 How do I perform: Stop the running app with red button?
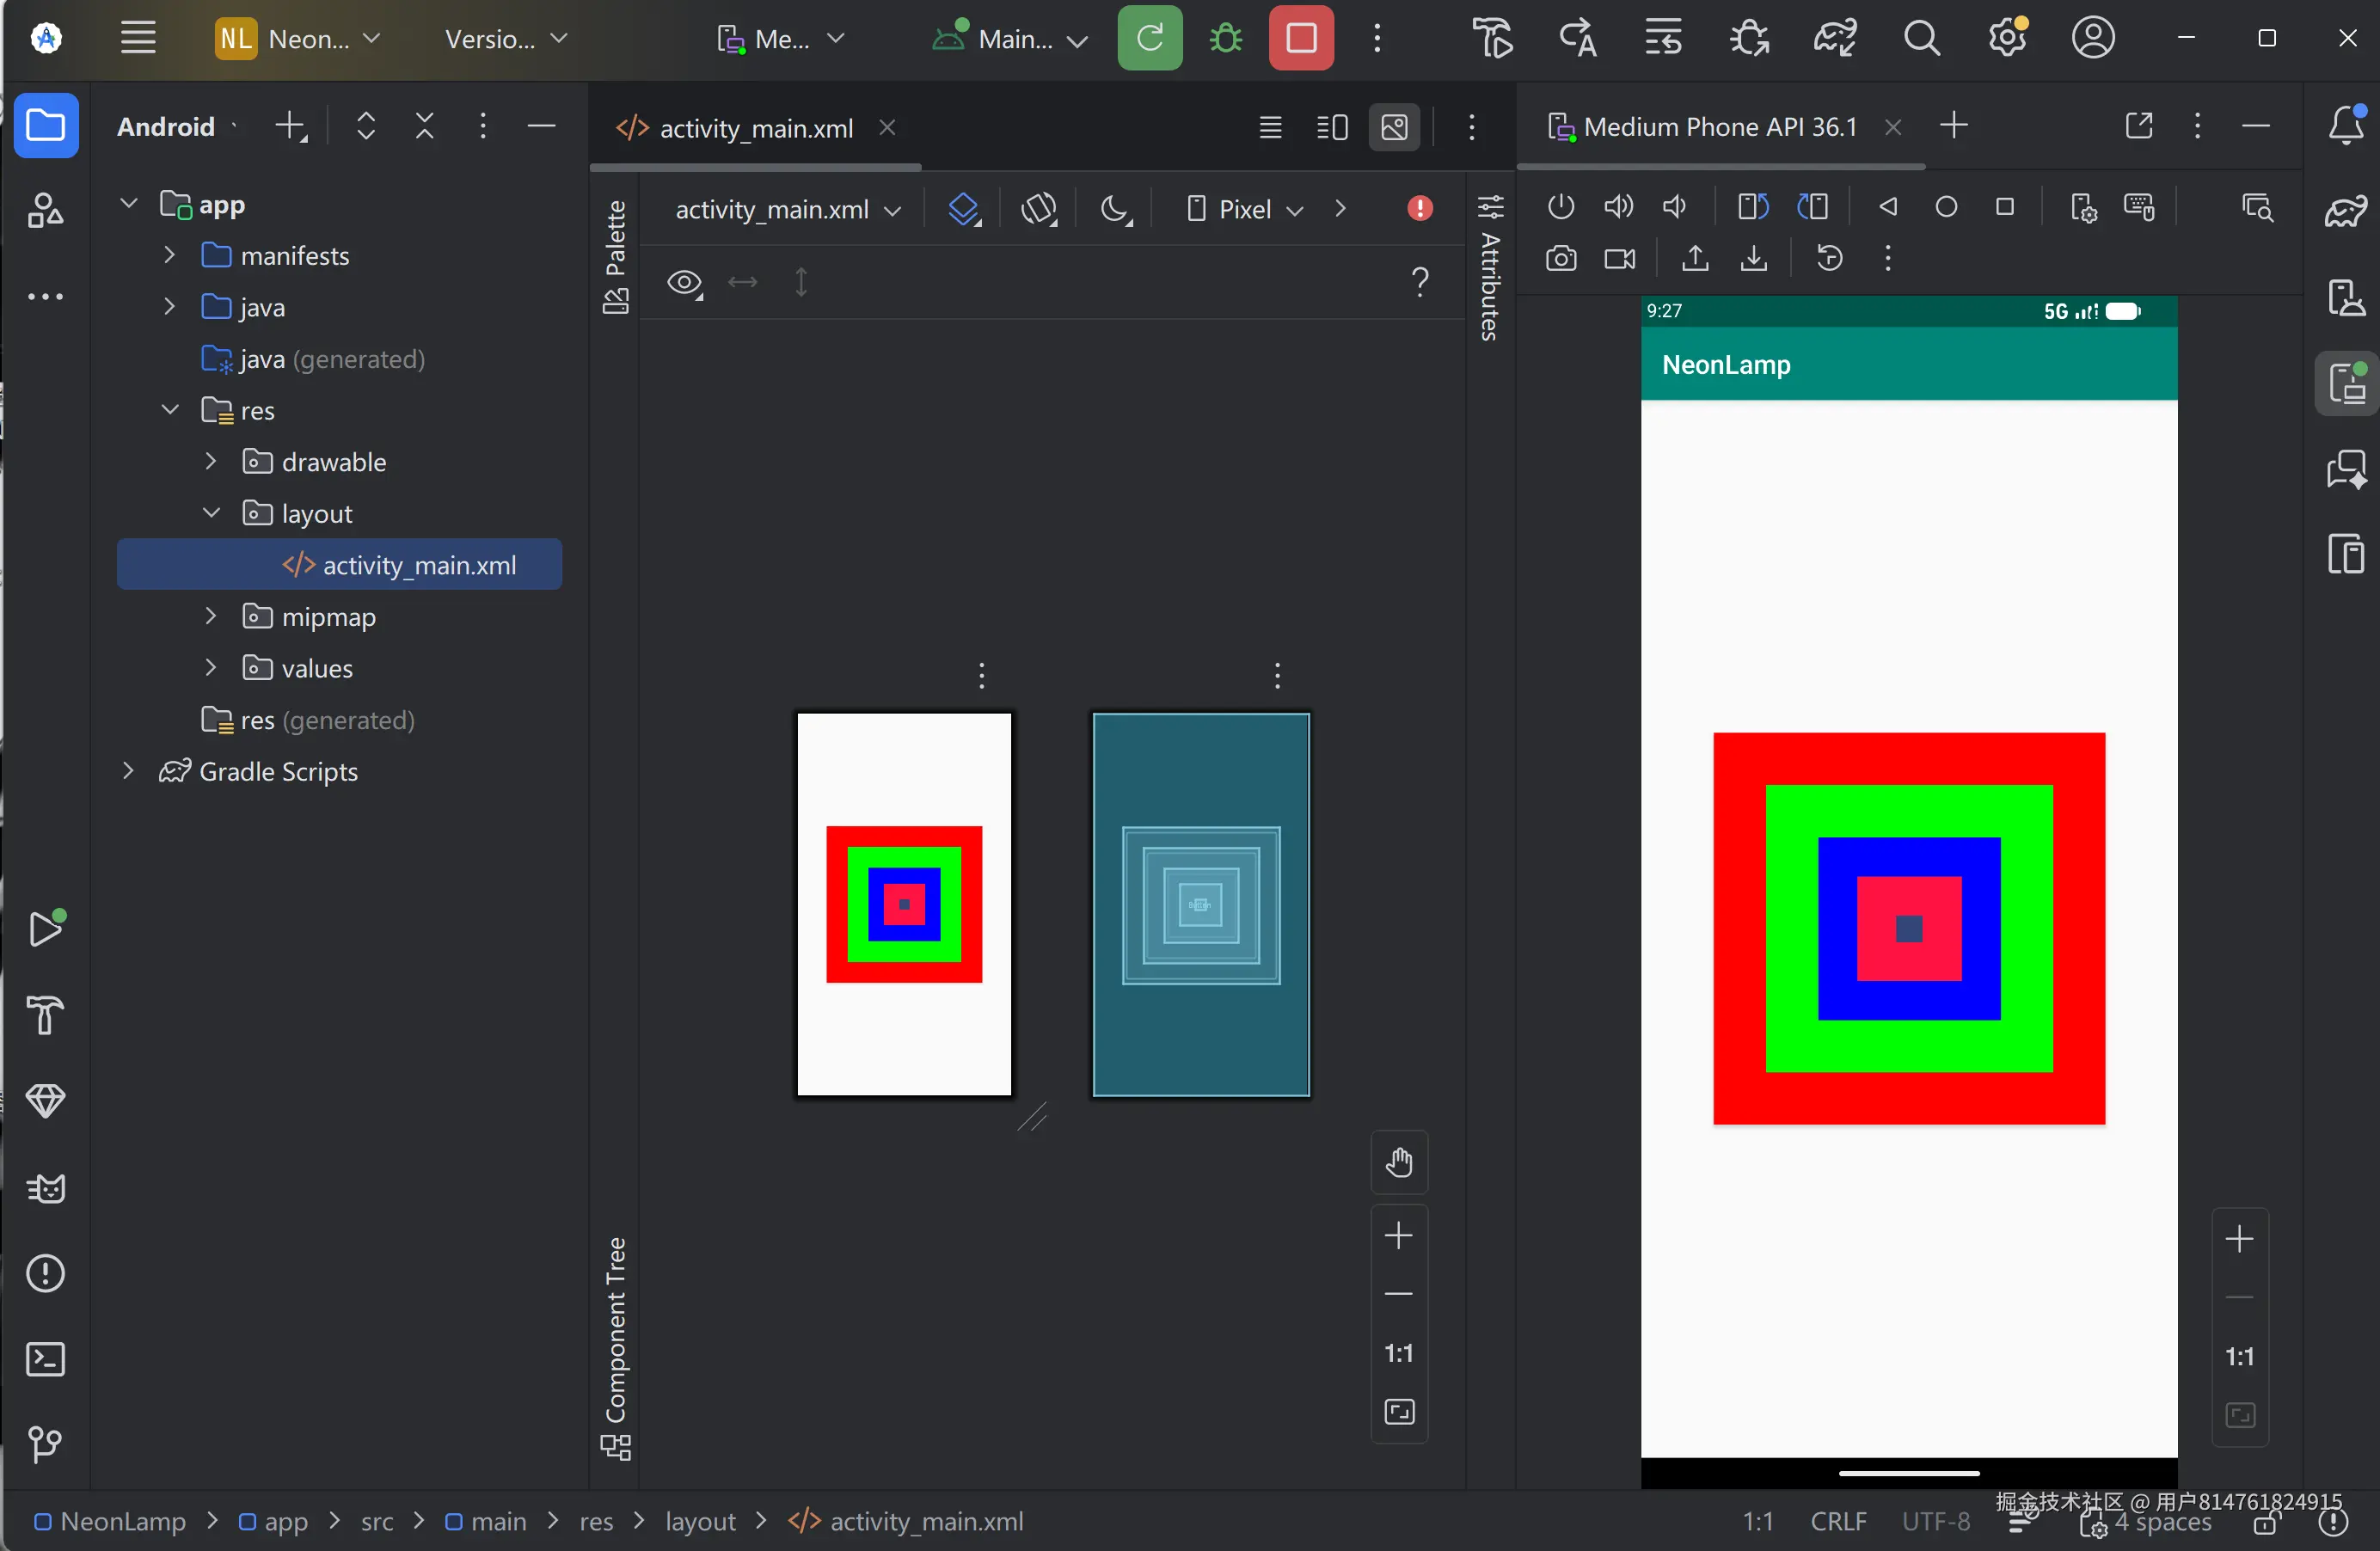[1301, 38]
